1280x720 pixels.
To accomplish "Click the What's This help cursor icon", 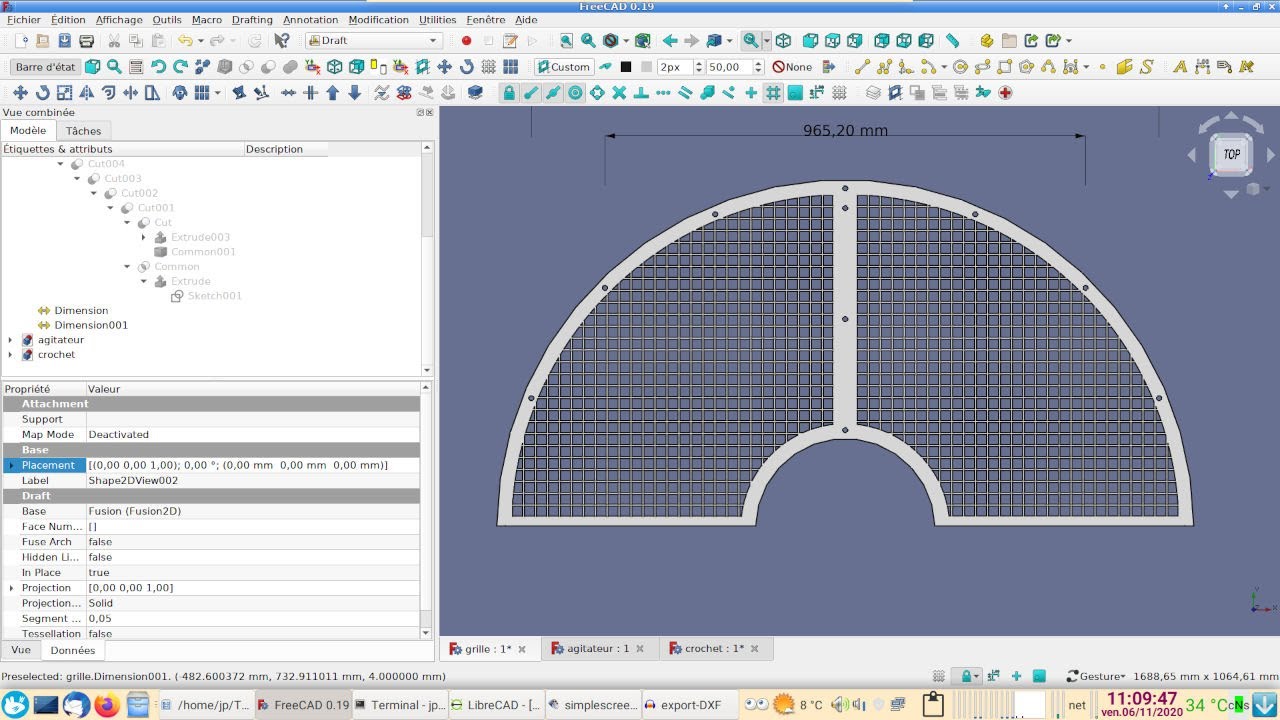I will pos(282,41).
